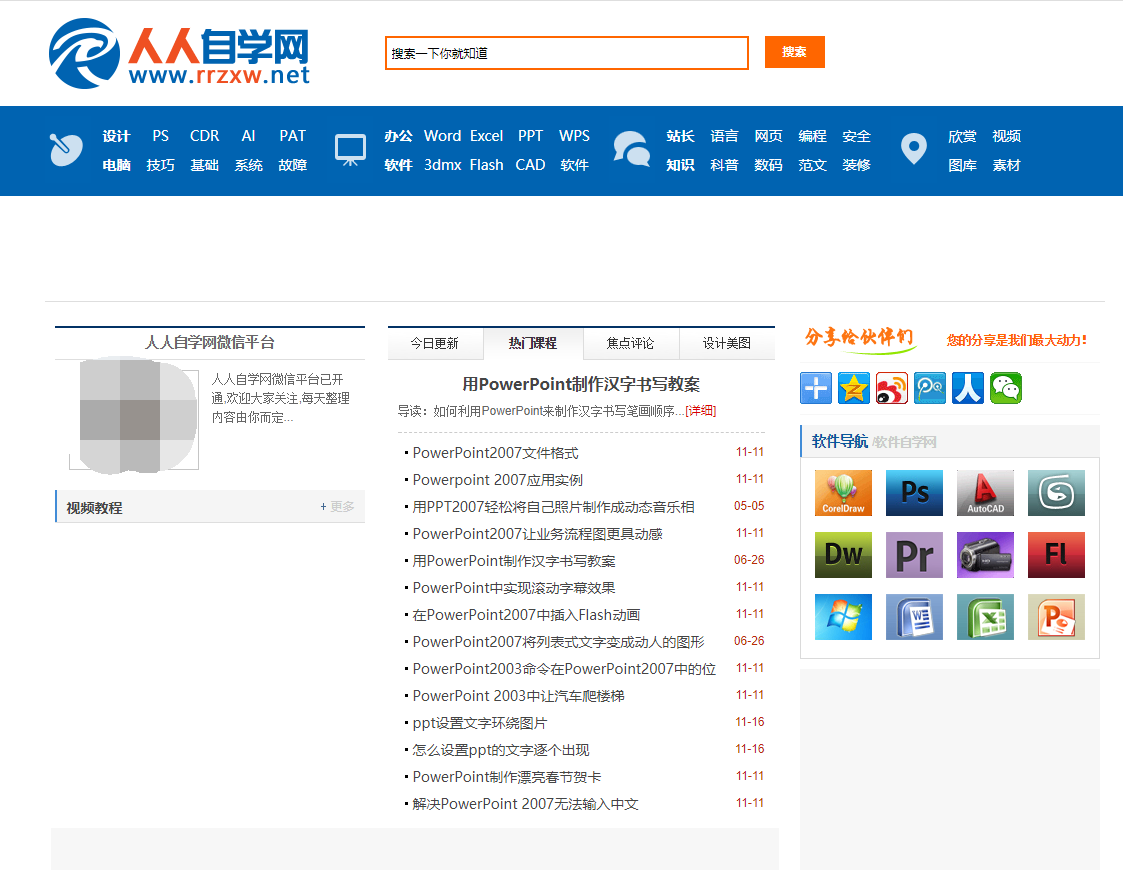The height and width of the screenshot is (870, 1123).
Task: Share to Sina Weibo icon
Action: [892, 388]
